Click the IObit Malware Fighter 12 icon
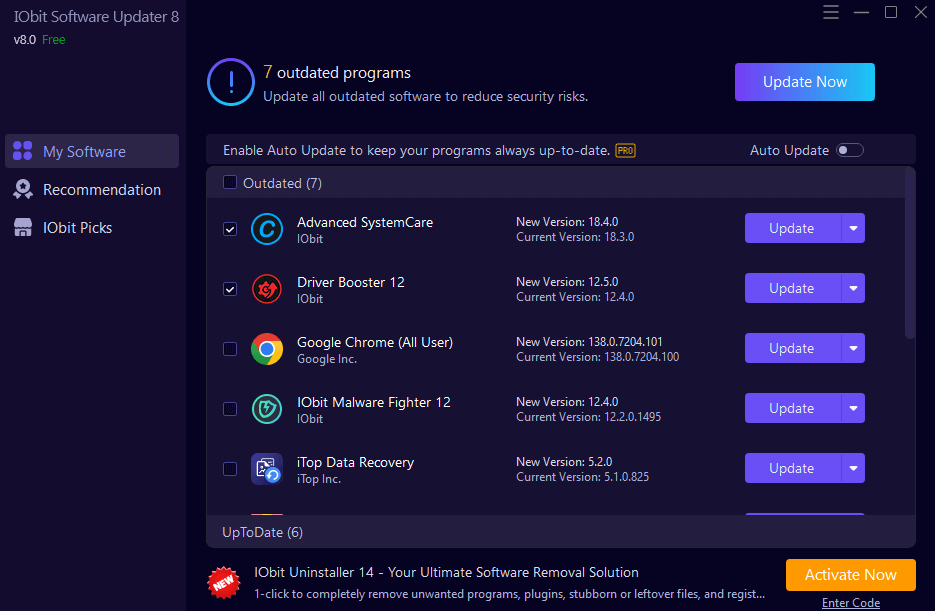Image resolution: width=935 pixels, height=611 pixels. pos(267,409)
